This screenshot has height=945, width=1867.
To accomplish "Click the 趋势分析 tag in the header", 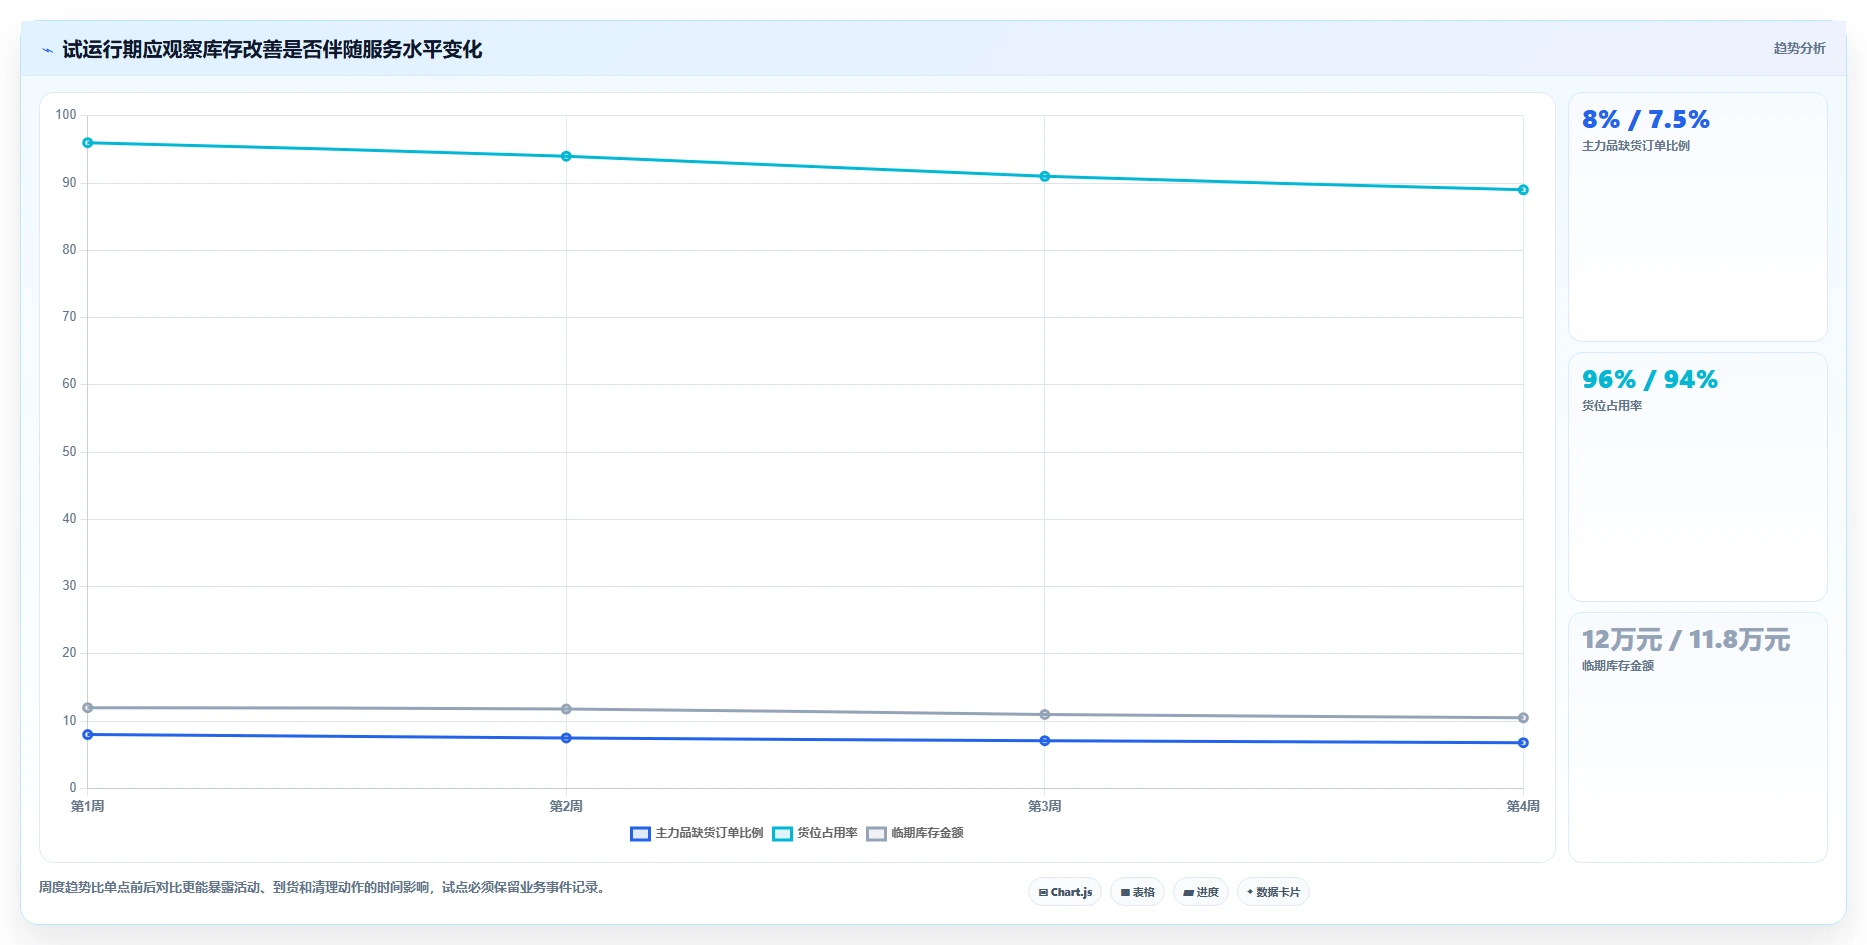I will pyautogui.click(x=1799, y=48).
